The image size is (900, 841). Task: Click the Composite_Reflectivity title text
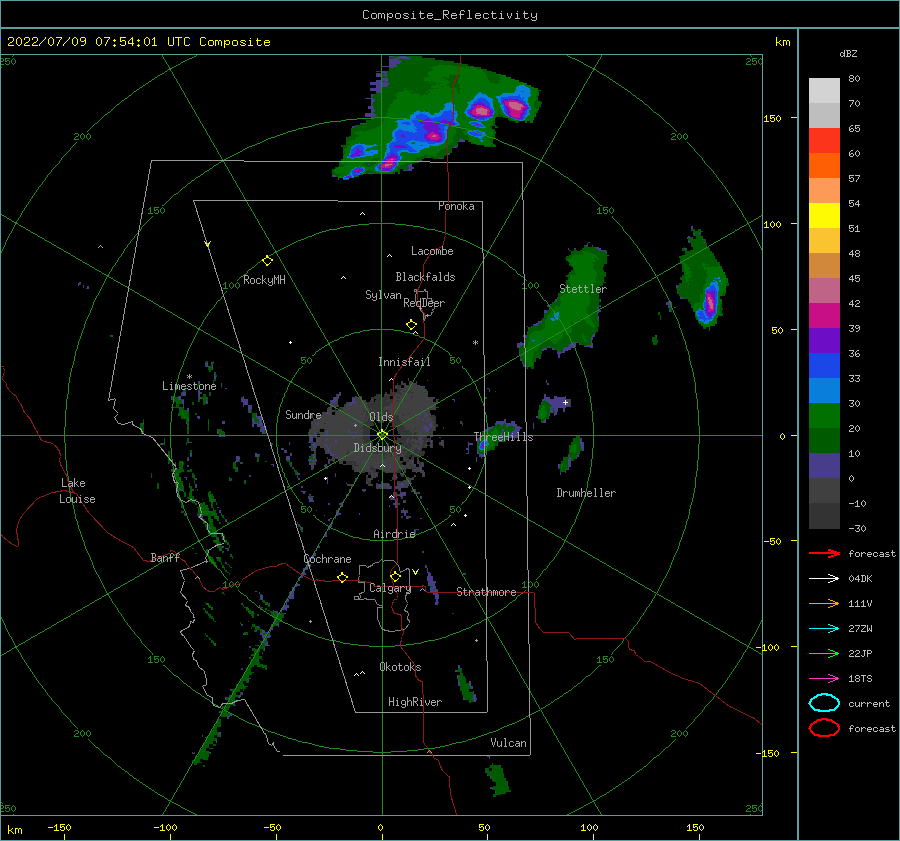pos(450,15)
